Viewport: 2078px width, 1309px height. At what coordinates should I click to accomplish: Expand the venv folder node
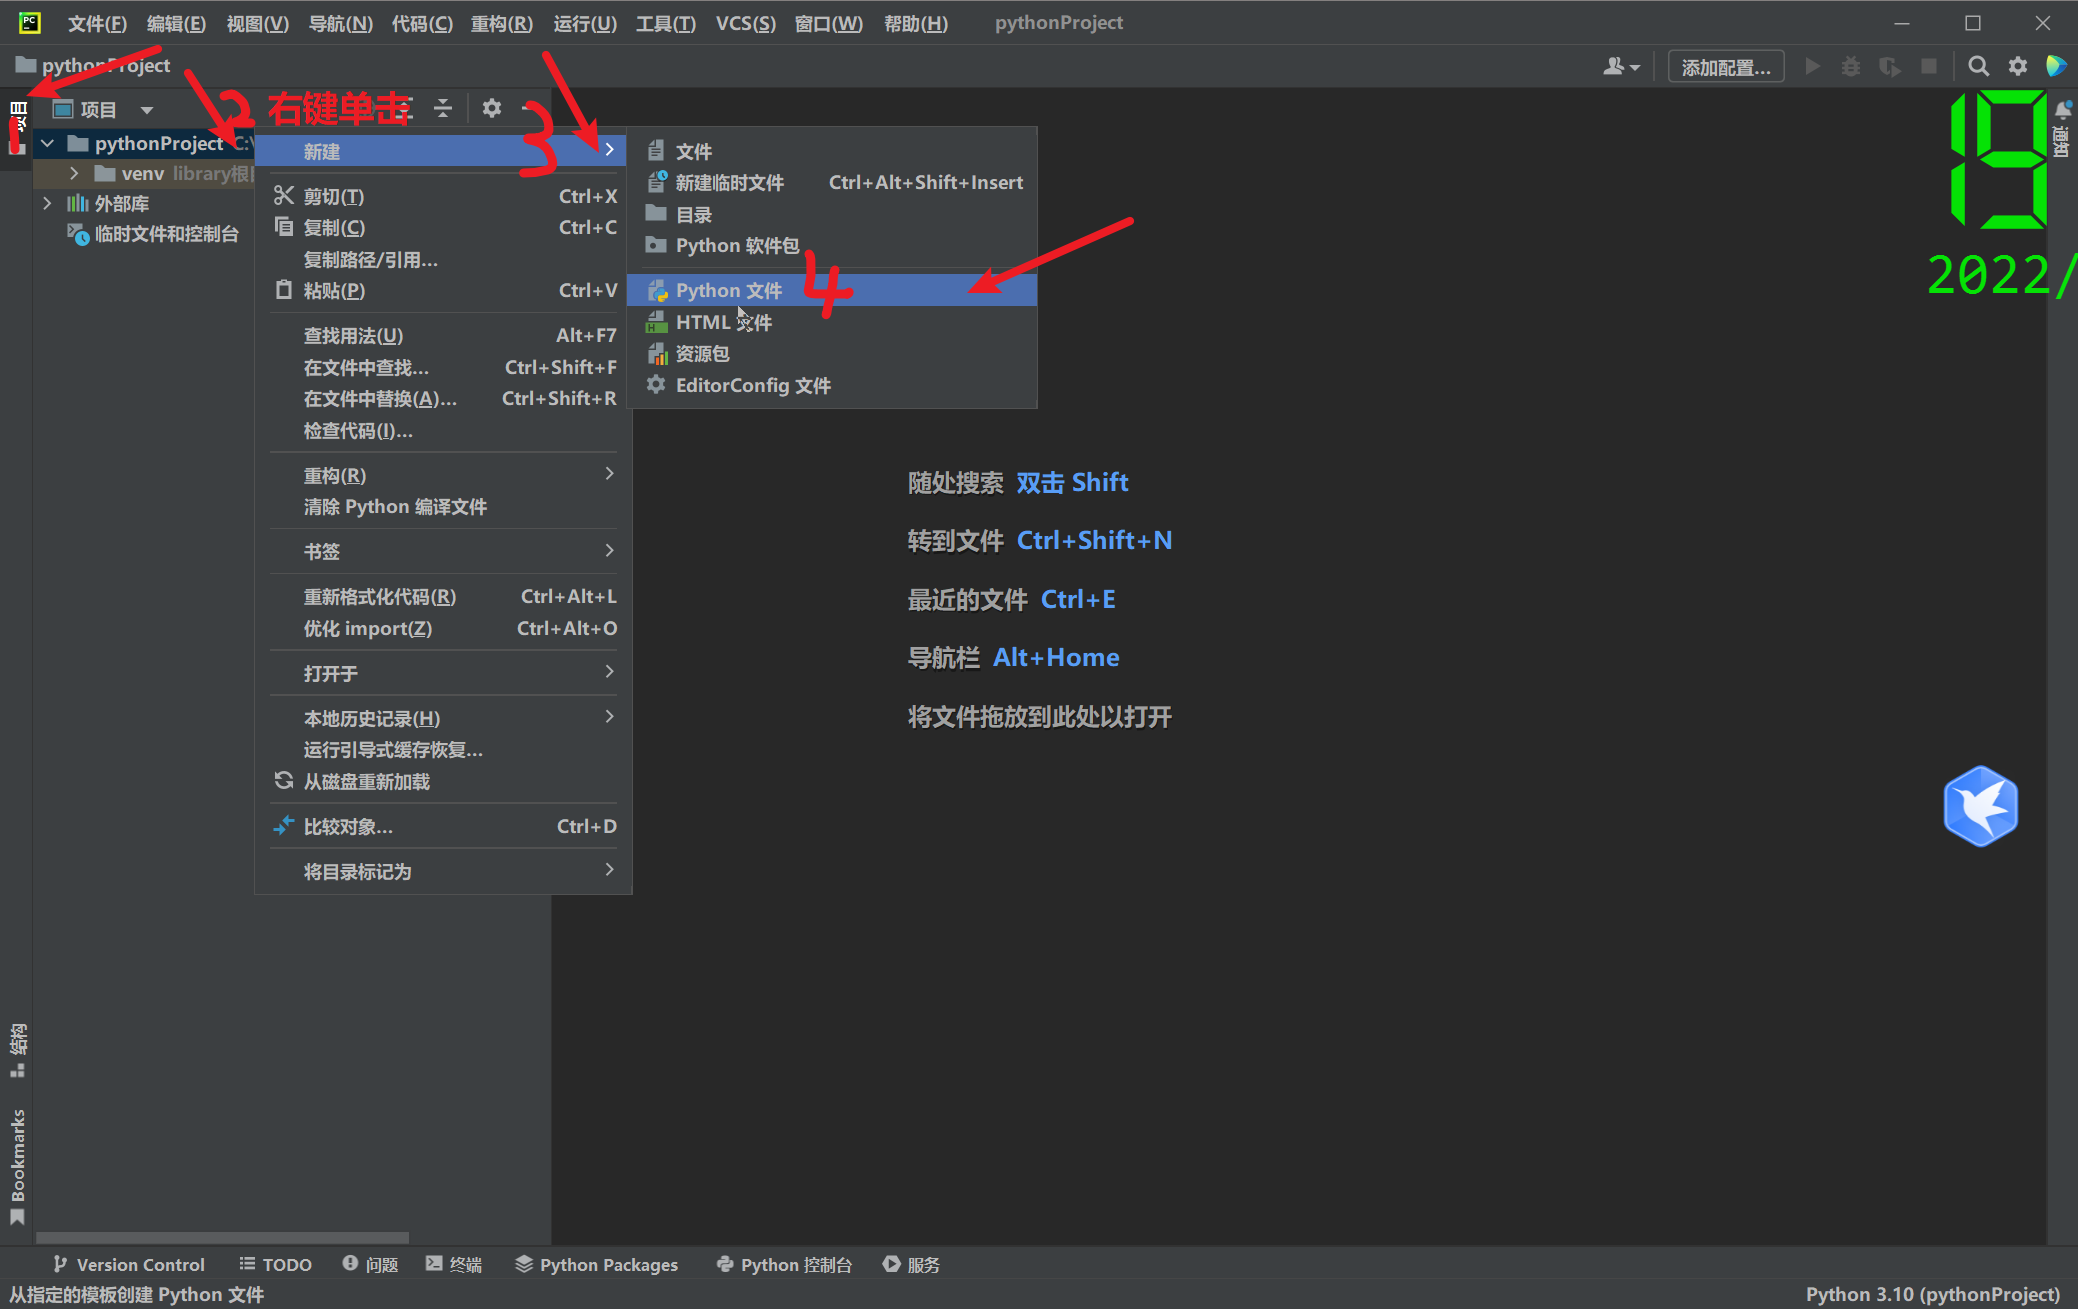(74, 173)
